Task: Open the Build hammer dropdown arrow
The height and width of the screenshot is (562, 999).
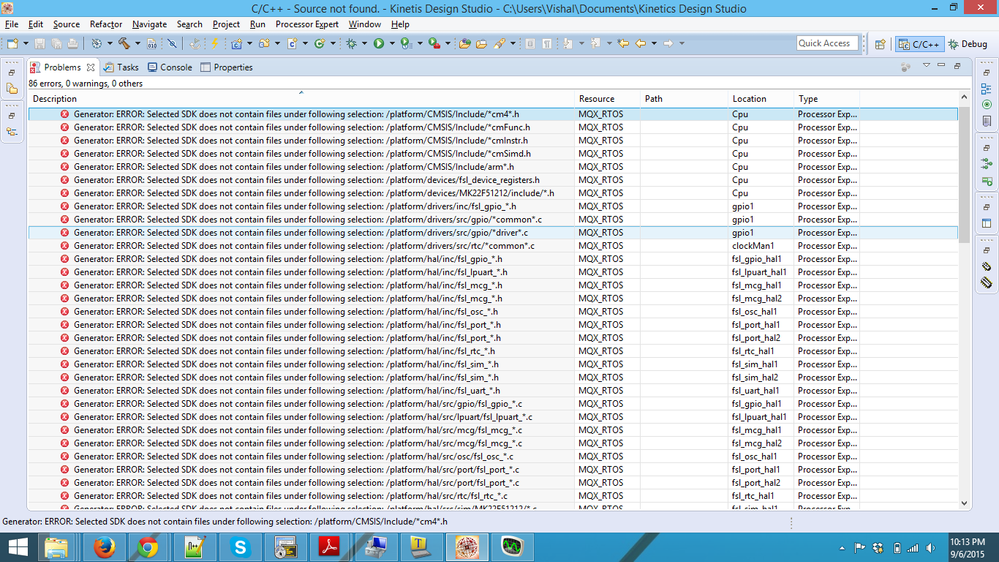Action: (137, 43)
